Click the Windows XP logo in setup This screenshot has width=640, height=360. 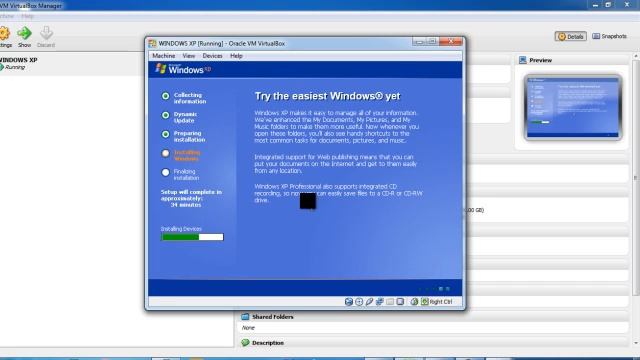(x=183, y=69)
